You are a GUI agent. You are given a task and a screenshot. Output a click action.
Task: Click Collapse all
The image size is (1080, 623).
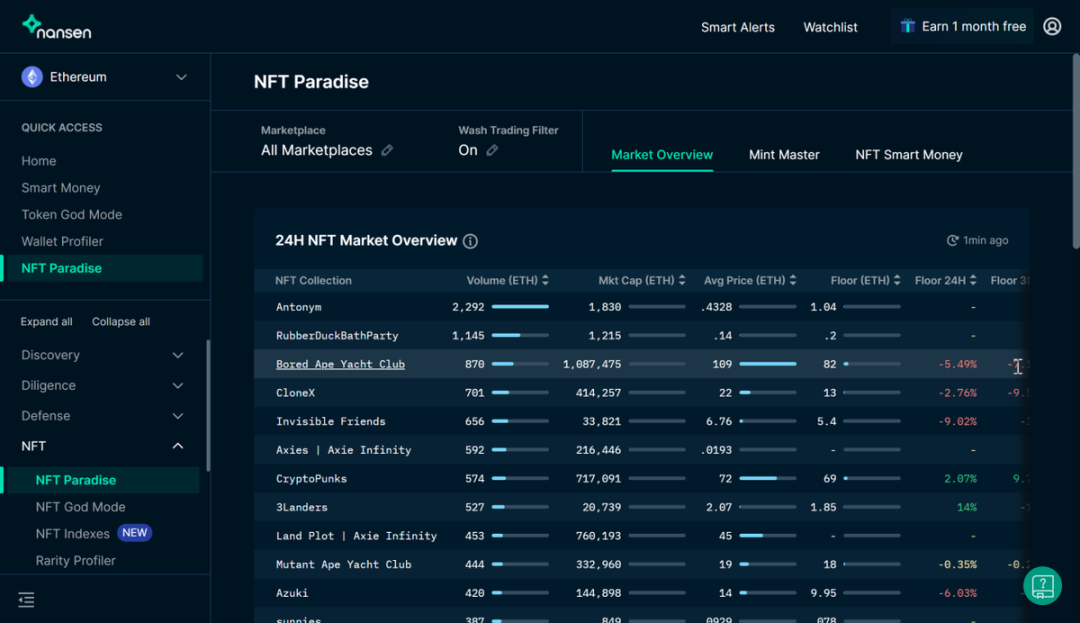(121, 321)
